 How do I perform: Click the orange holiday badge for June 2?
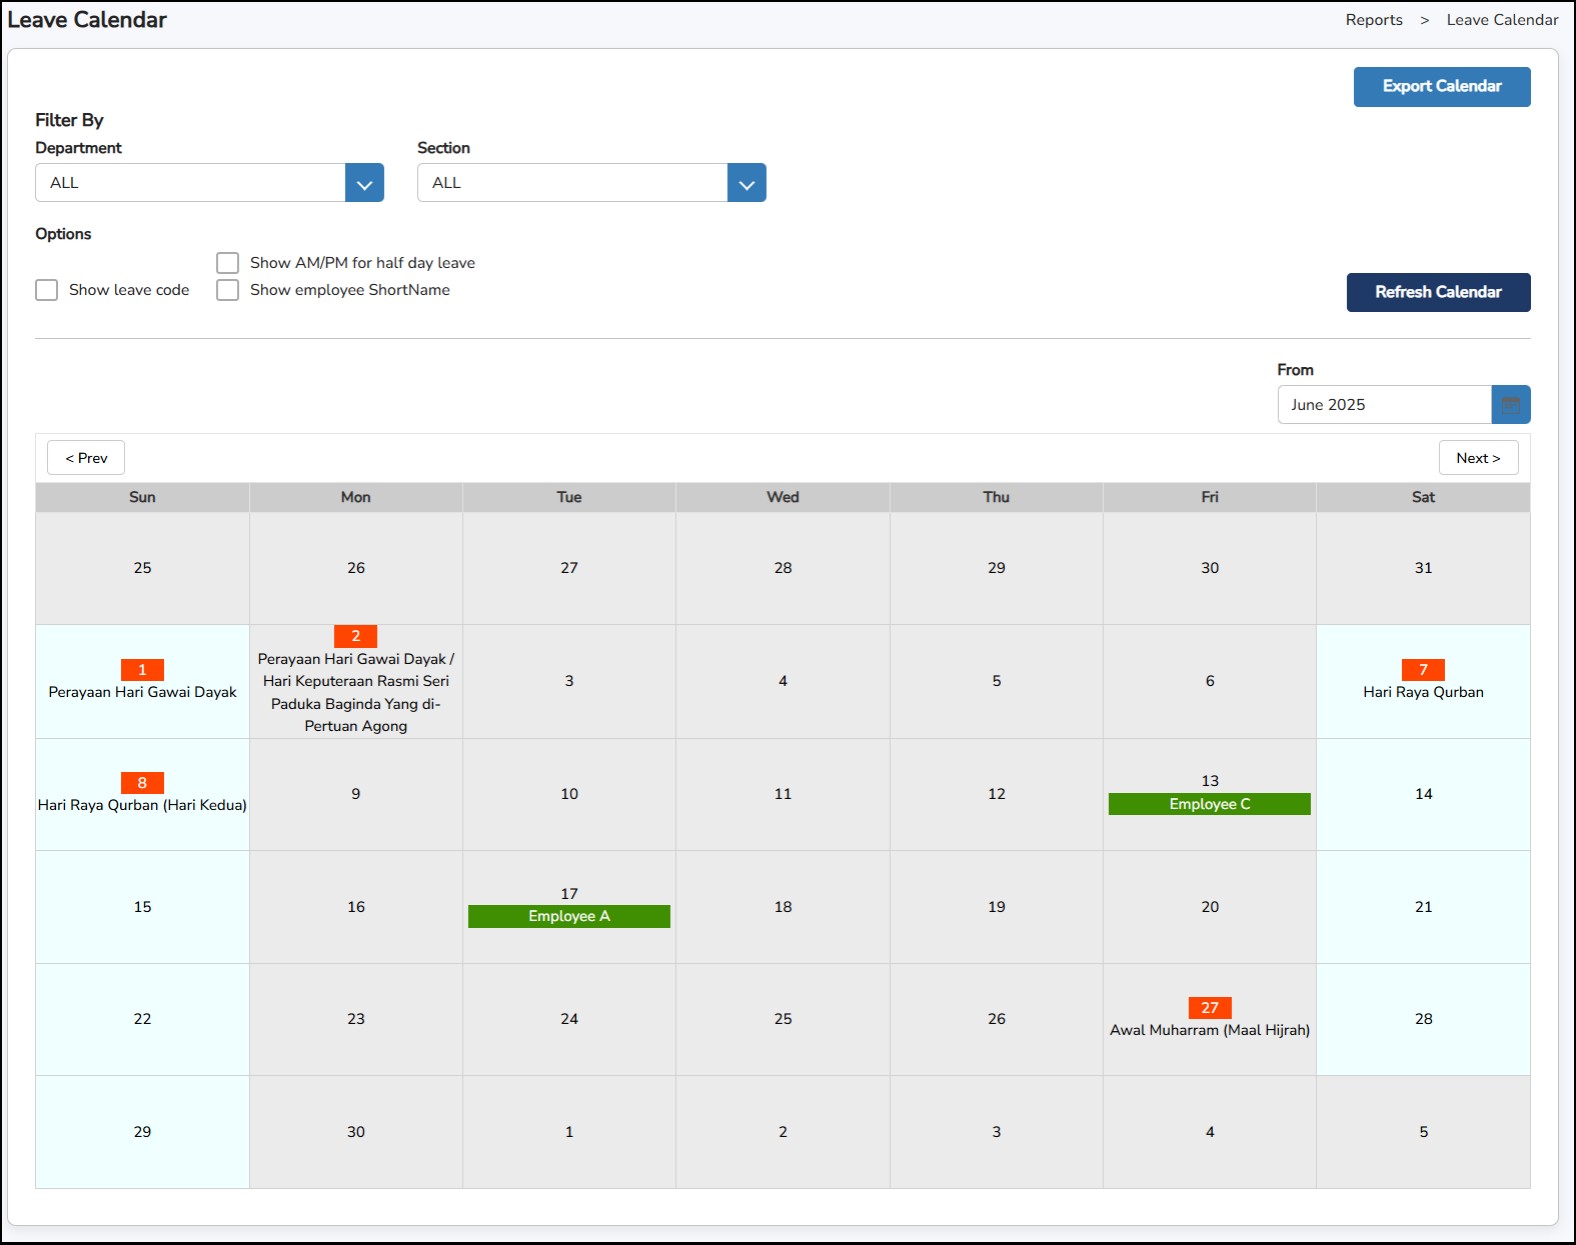pos(355,636)
